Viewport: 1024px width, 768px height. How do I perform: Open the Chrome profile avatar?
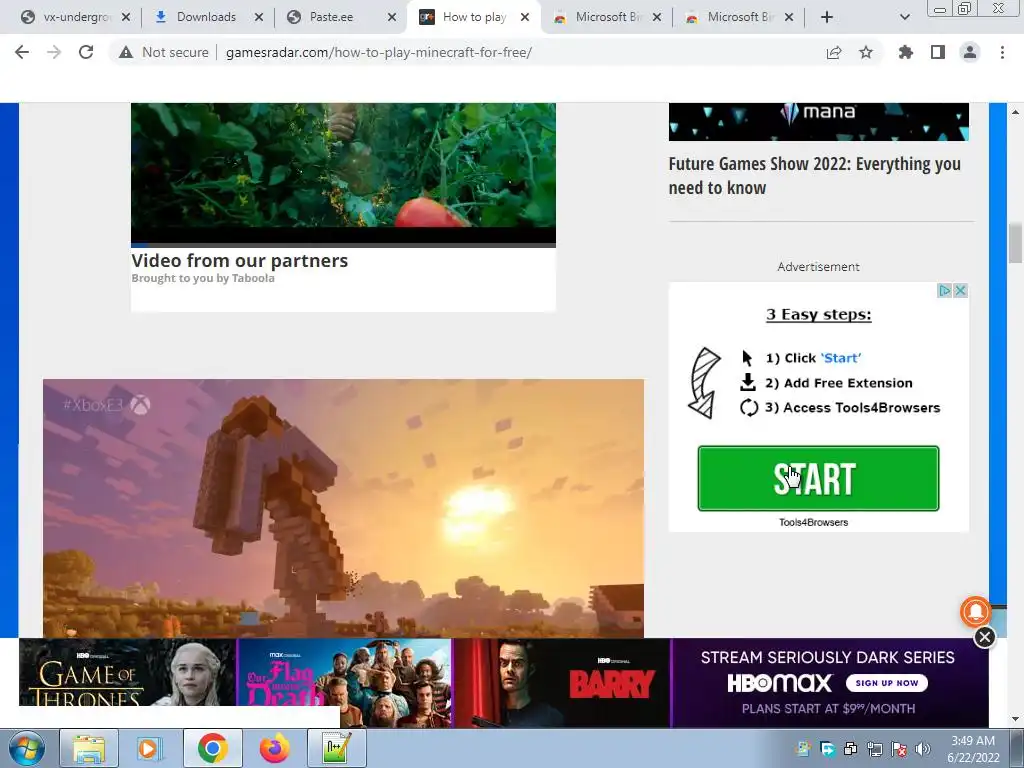click(x=970, y=52)
